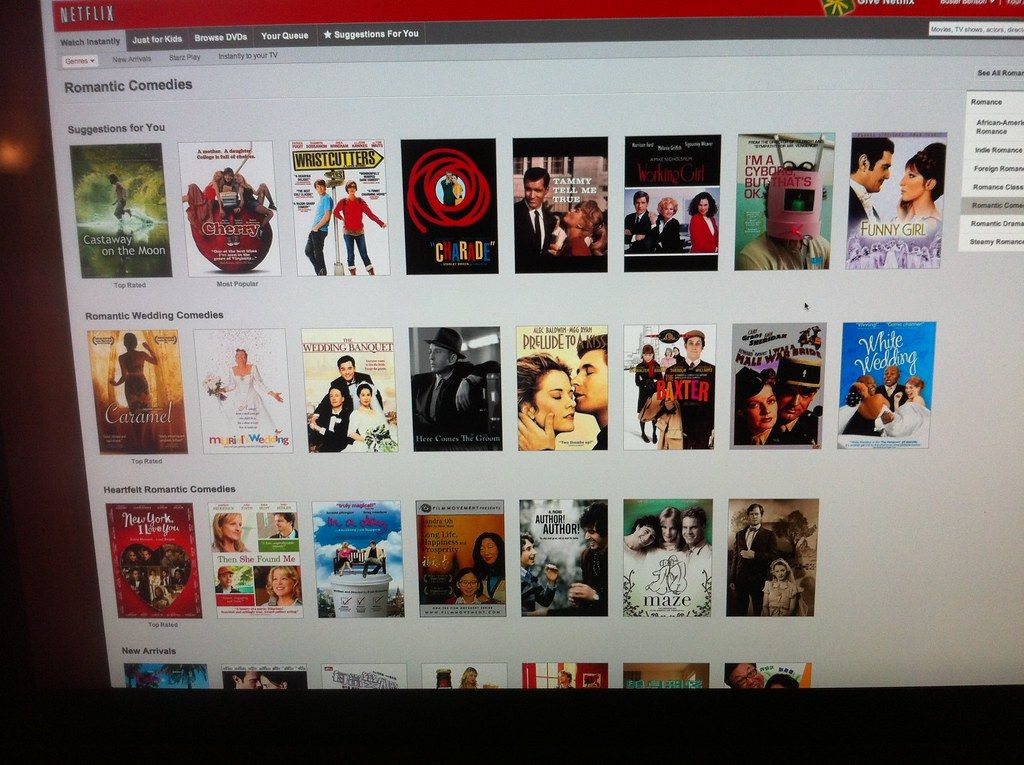Click the See All Romance button
The image size is (1024, 765).
pos(1000,73)
